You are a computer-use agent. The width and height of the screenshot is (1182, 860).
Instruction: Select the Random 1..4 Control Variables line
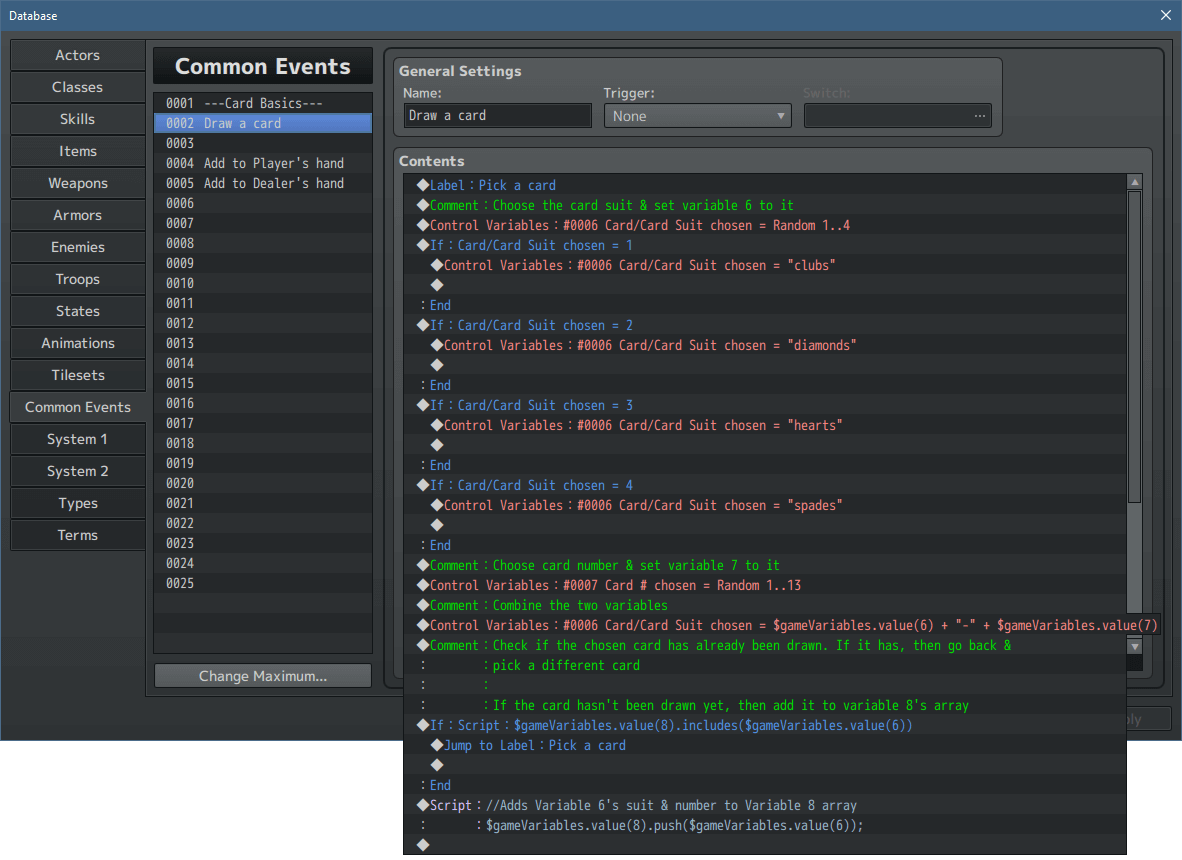coord(640,225)
